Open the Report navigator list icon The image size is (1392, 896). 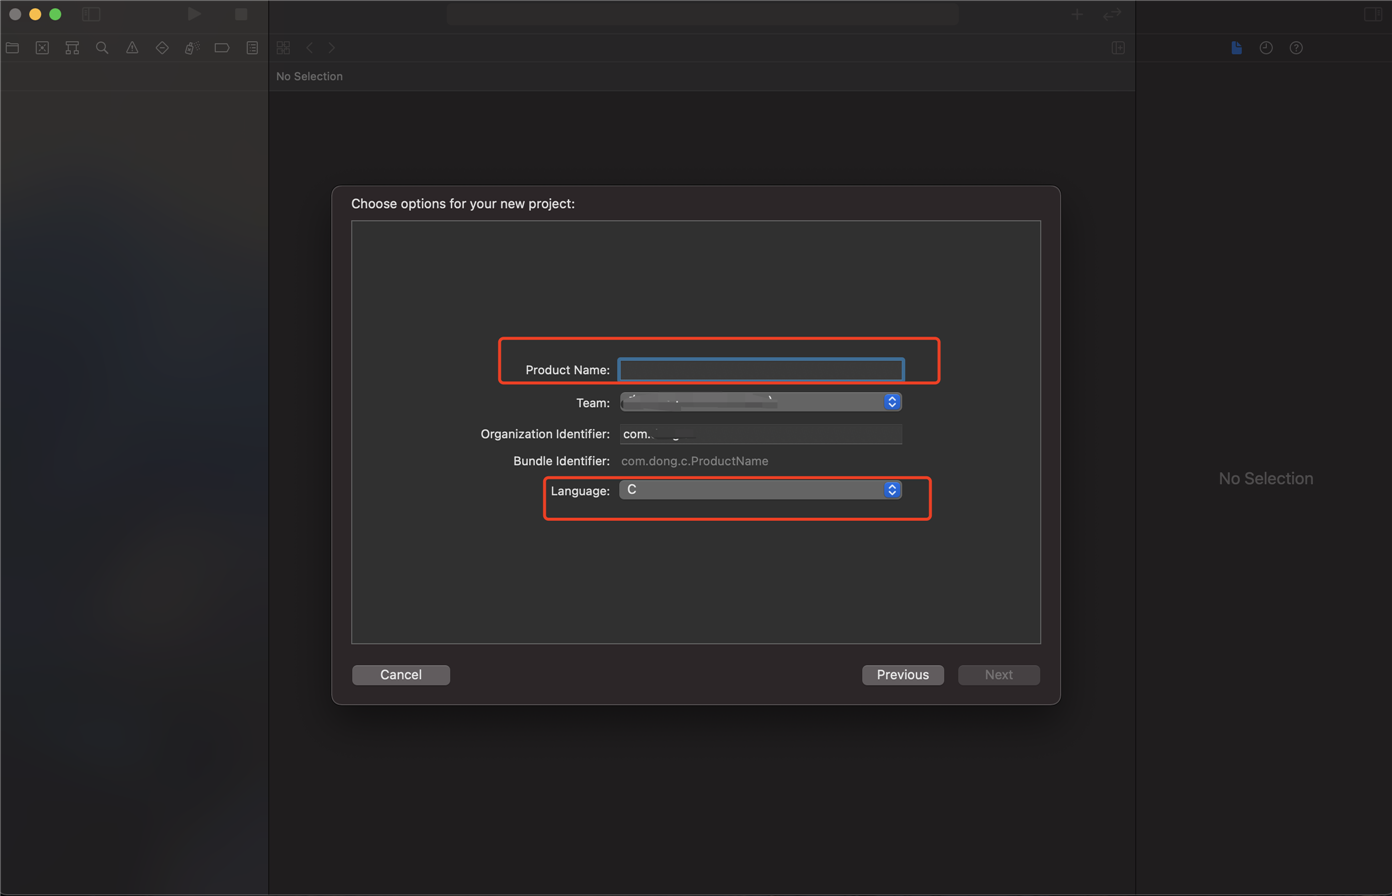point(252,47)
